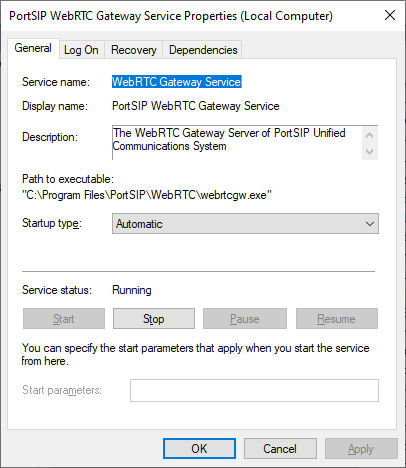The width and height of the screenshot is (406, 468).
Task: Click the Resume service button
Action: point(337,319)
